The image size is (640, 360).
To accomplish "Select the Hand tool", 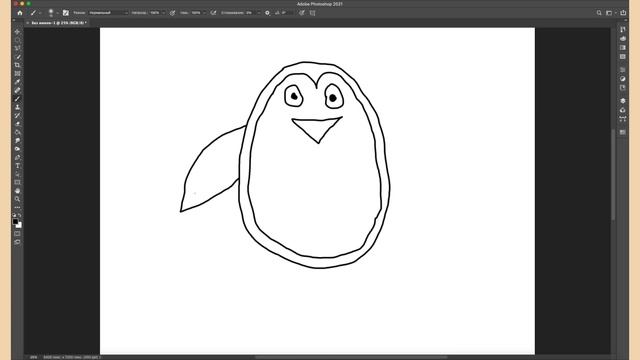I will coord(17,191).
